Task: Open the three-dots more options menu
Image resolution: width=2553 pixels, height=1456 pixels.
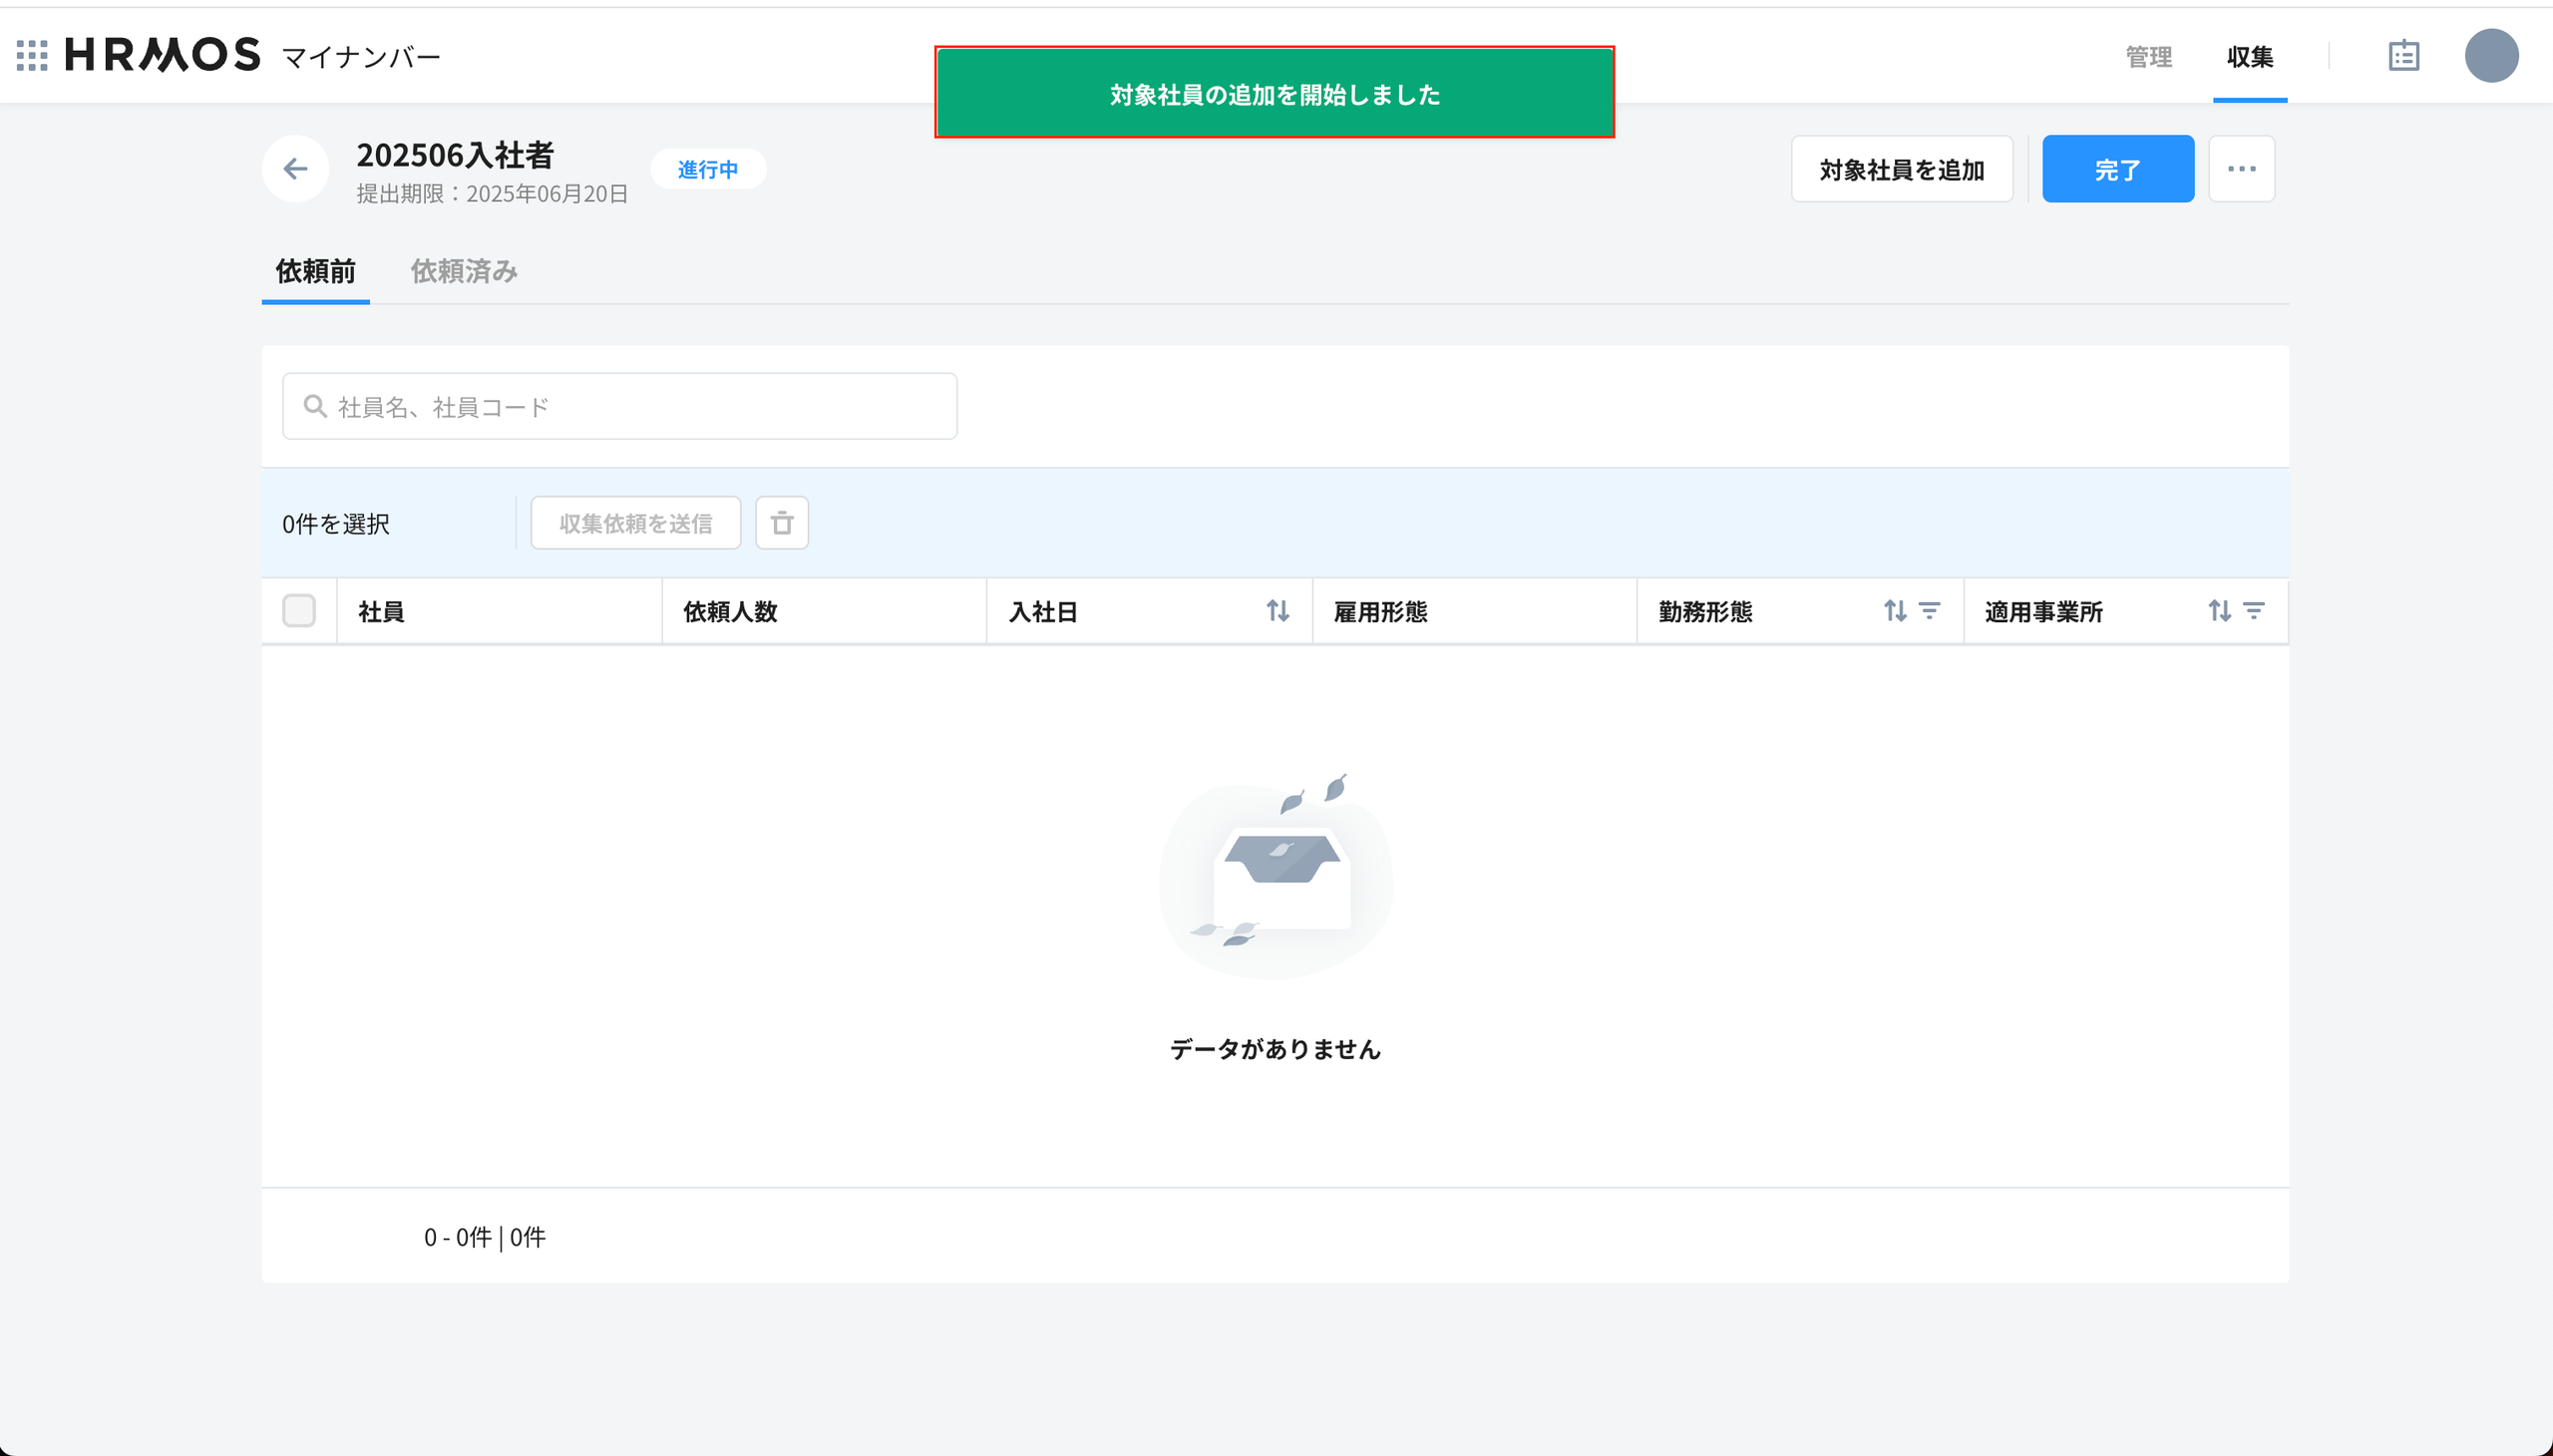Action: 2241,169
